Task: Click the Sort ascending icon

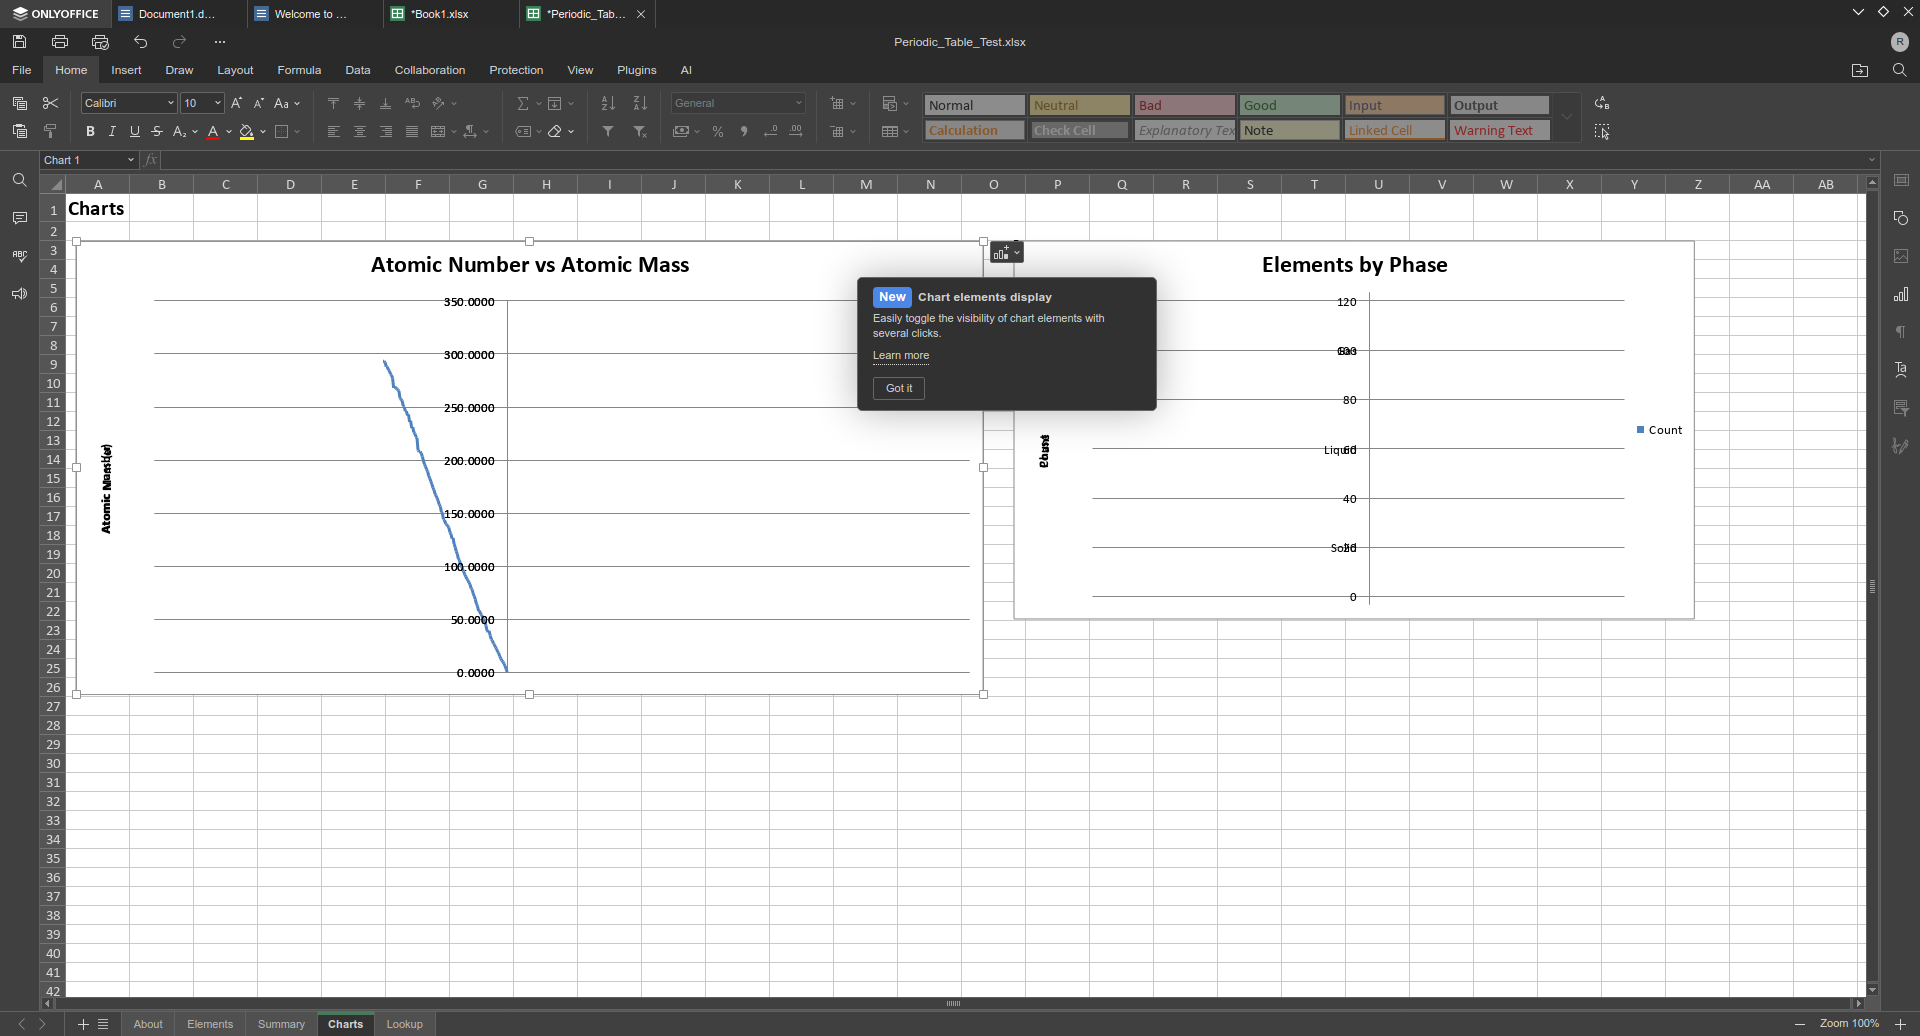Action: coord(608,104)
